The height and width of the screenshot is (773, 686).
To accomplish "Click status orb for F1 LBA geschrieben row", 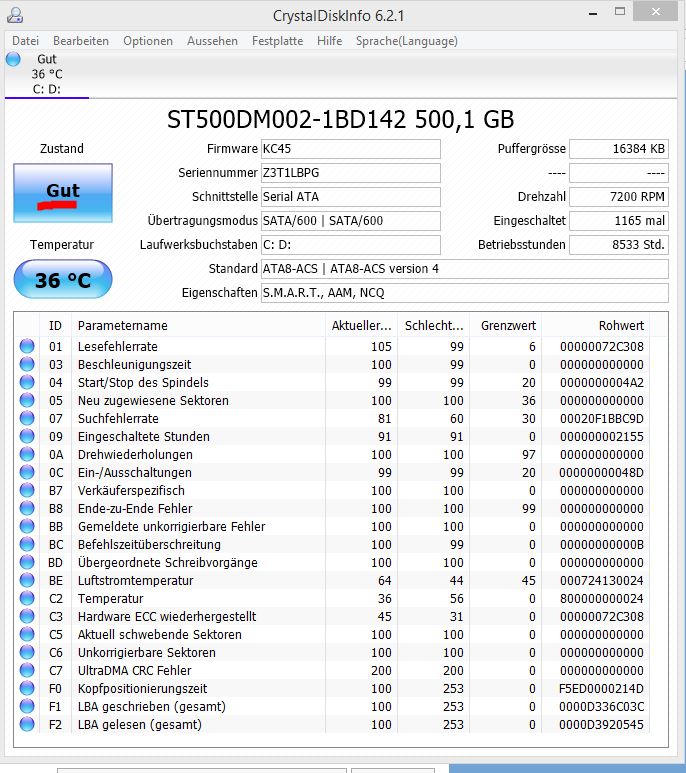I will coord(27,706).
